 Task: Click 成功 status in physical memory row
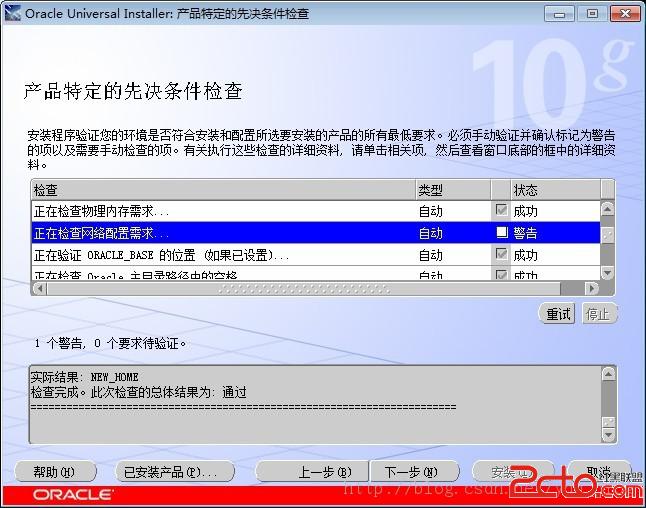525,211
